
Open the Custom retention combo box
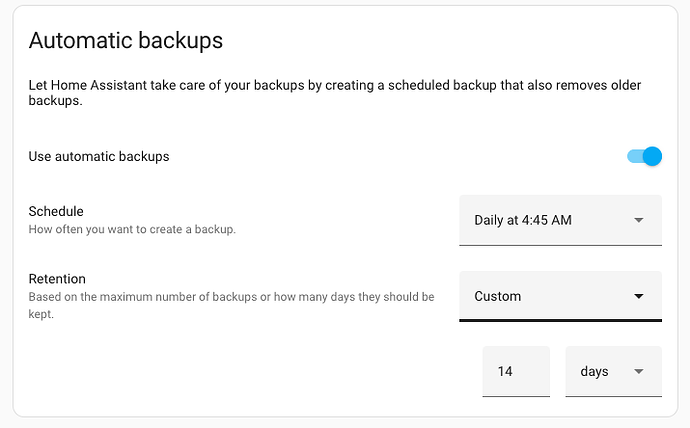click(x=560, y=296)
